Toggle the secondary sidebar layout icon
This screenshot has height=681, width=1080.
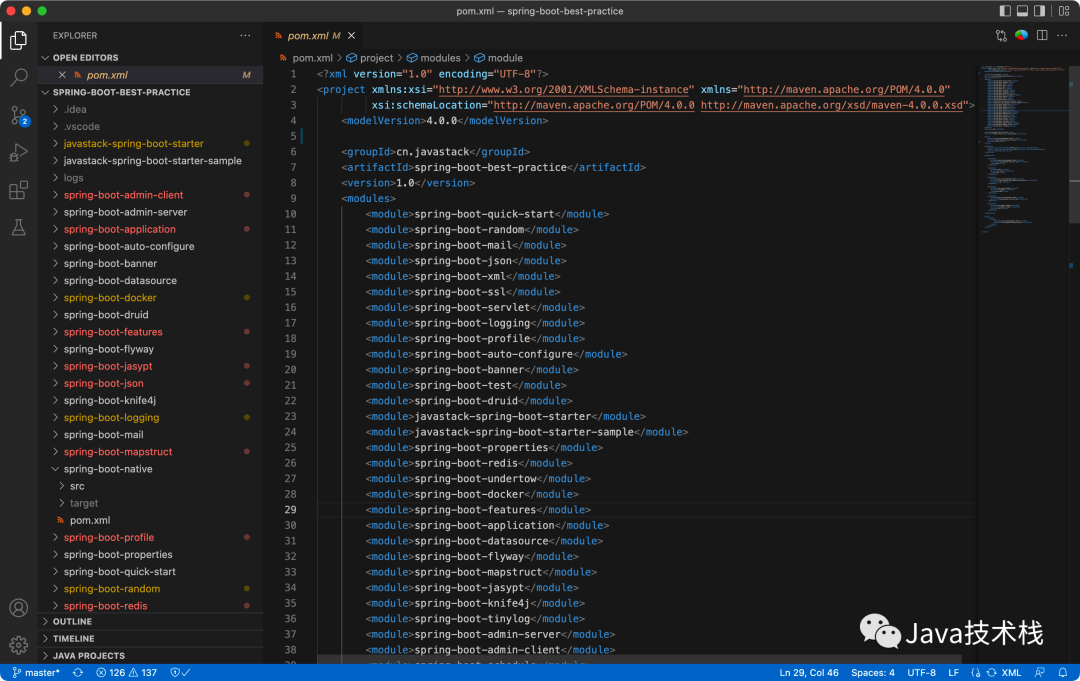pyautogui.click(x=1039, y=11)
